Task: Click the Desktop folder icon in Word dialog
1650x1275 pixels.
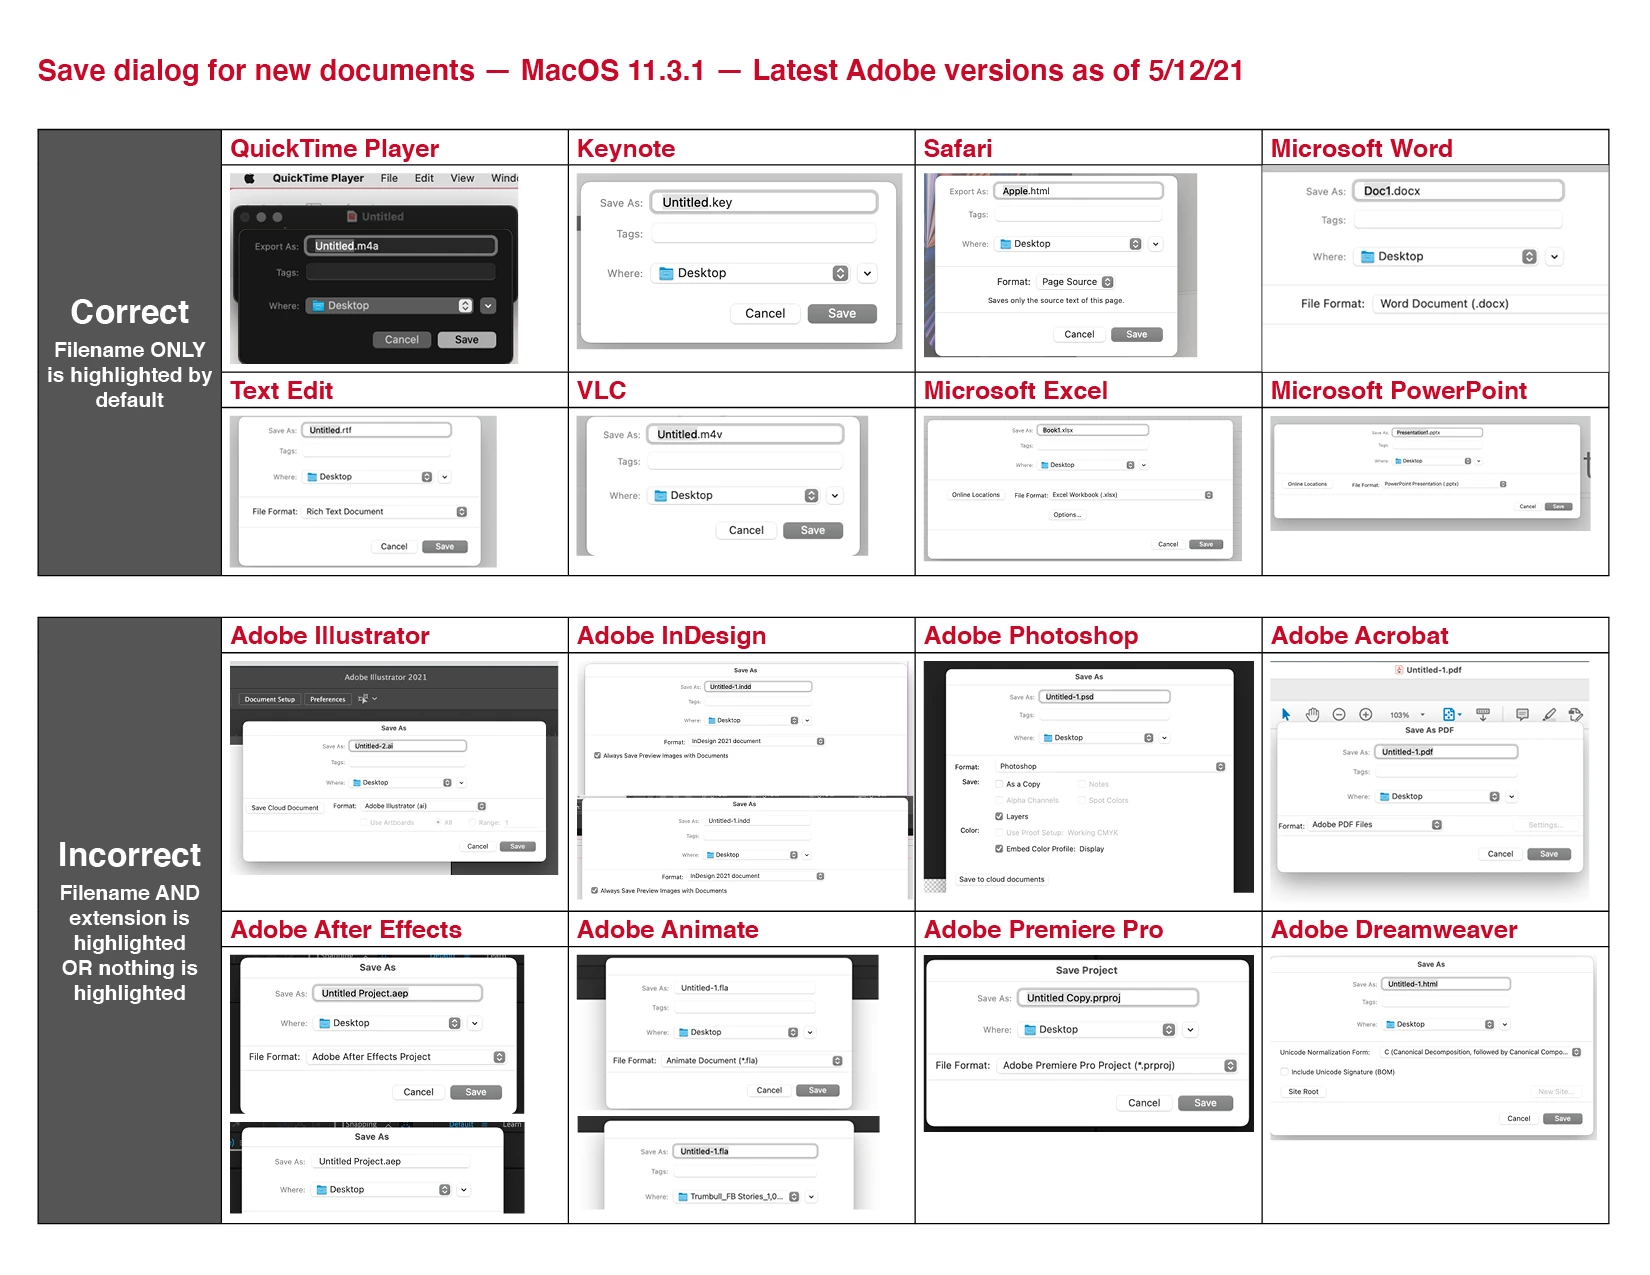Action: 1367,257
